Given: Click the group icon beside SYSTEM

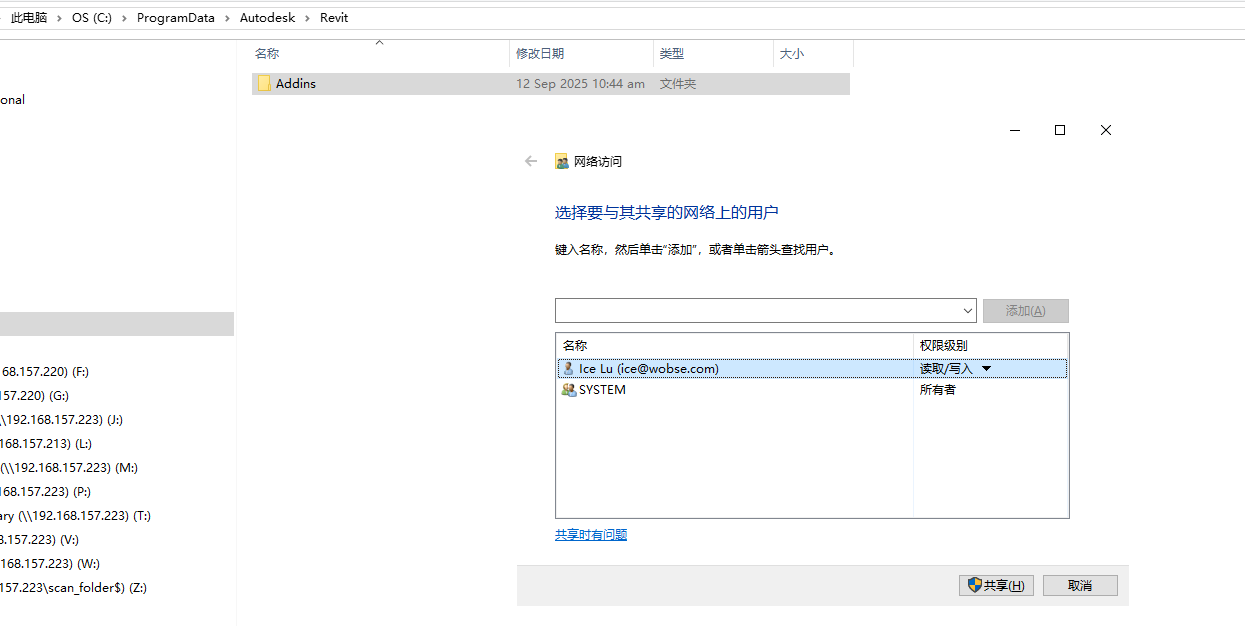Looking at the screenshot, I should tap(569, 390).
